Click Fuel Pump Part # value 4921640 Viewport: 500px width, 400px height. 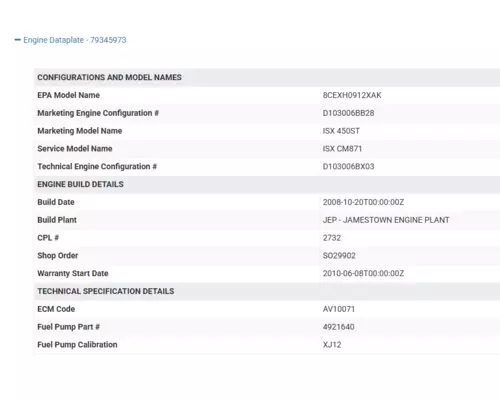[x=338, y=327]
